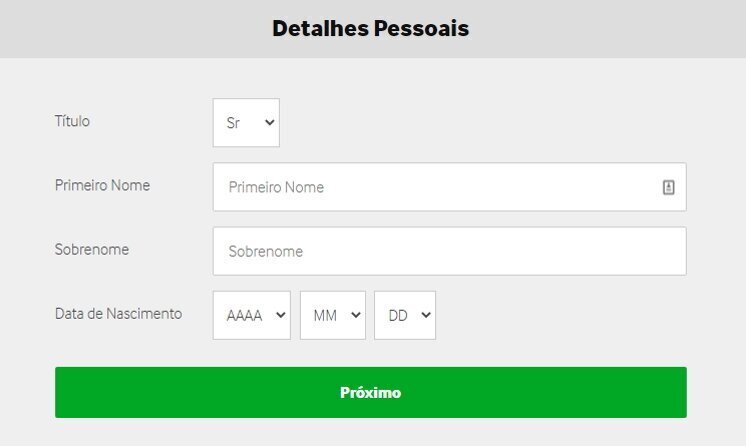Viewport: 746px width, 446px height.
Task: Click the "Próximo" label on the green bar
Action: pos(370,392)
